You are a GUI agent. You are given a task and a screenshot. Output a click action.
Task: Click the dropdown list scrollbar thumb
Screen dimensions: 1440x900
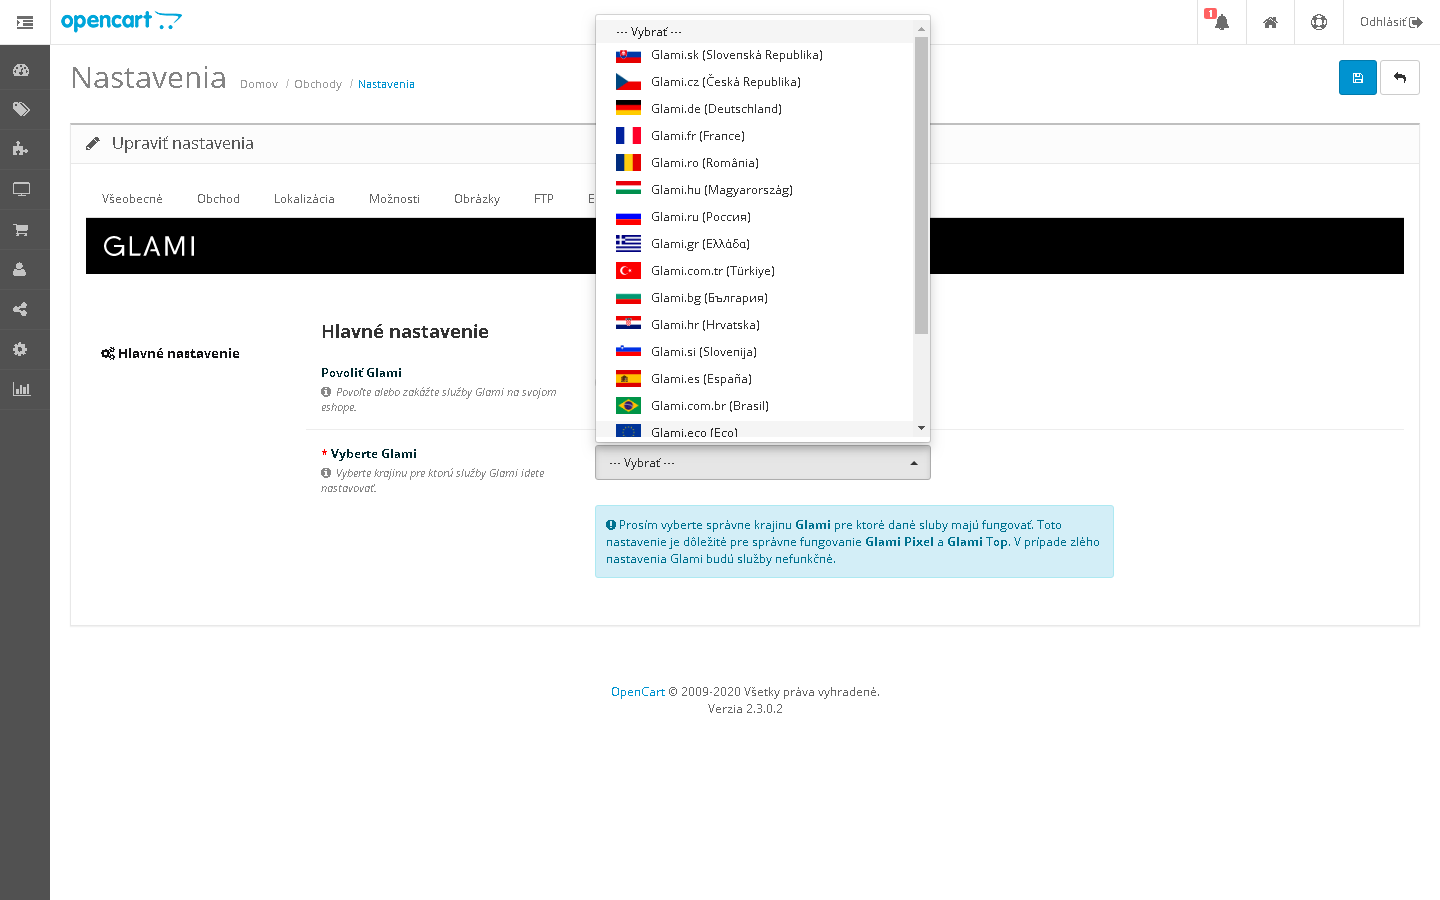[x=921, y=185]
